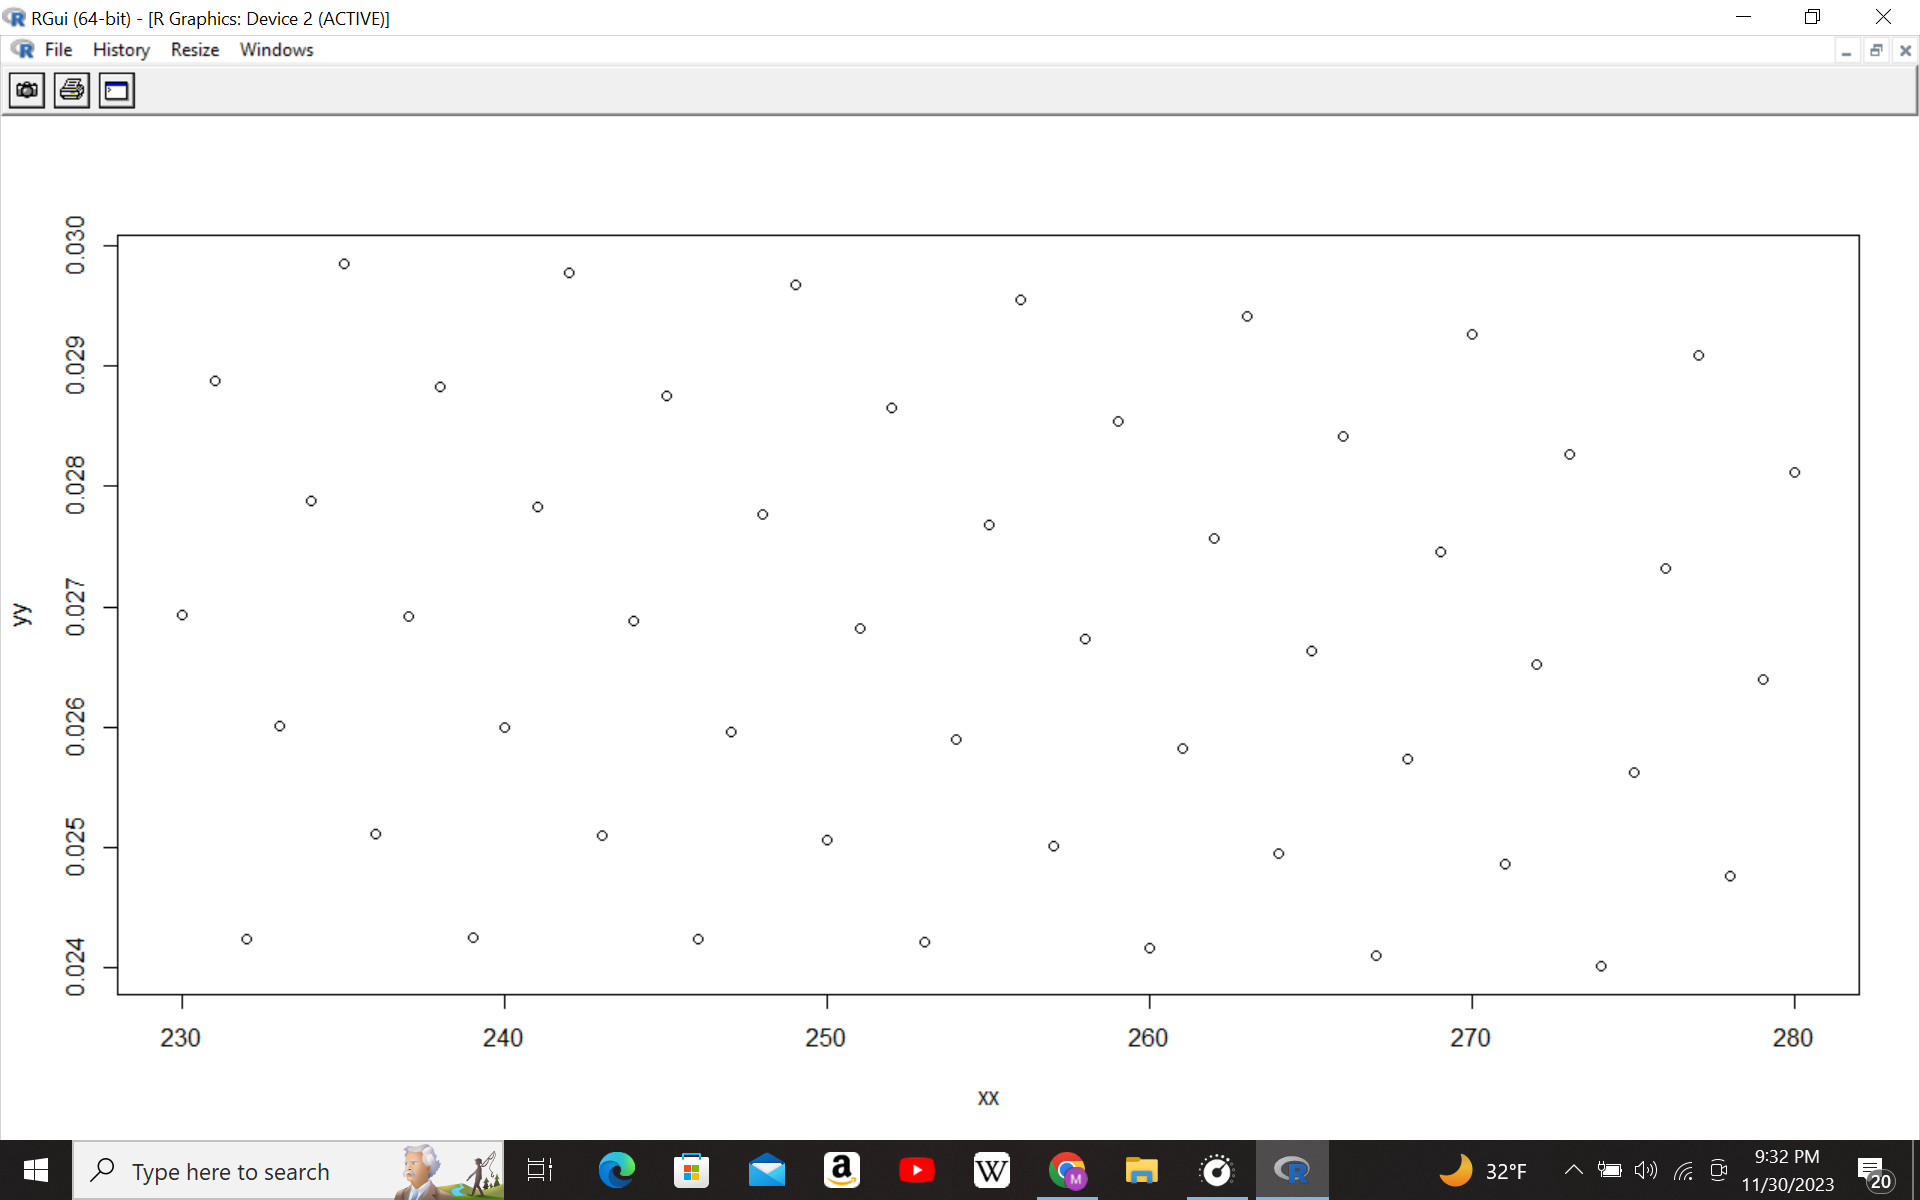Click the R copy graphics icon
1920x1200 pixels.
pos(26,90)
